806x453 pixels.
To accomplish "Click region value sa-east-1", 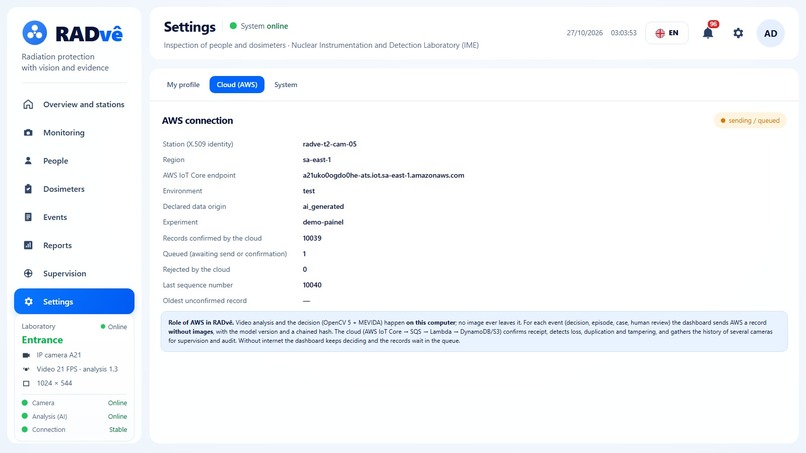I will pos(317,160).
